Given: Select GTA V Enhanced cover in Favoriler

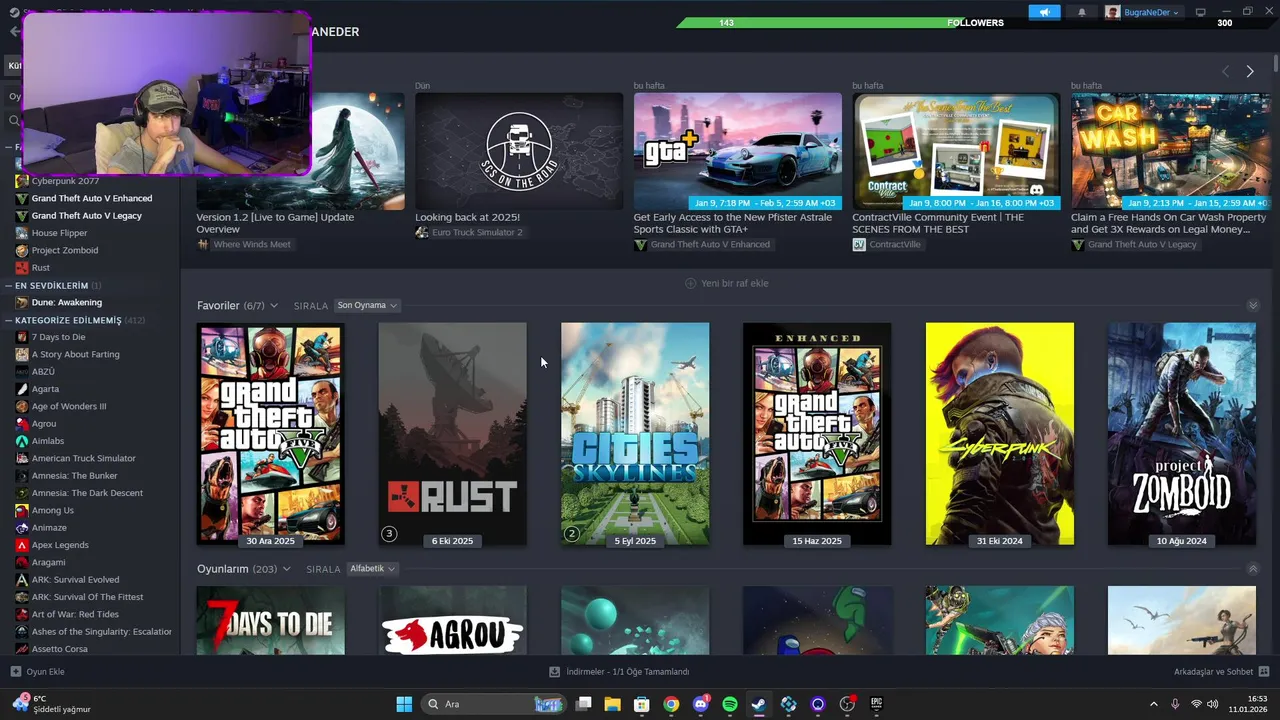Looking at the screenshot, I should (x=817, y=434).
